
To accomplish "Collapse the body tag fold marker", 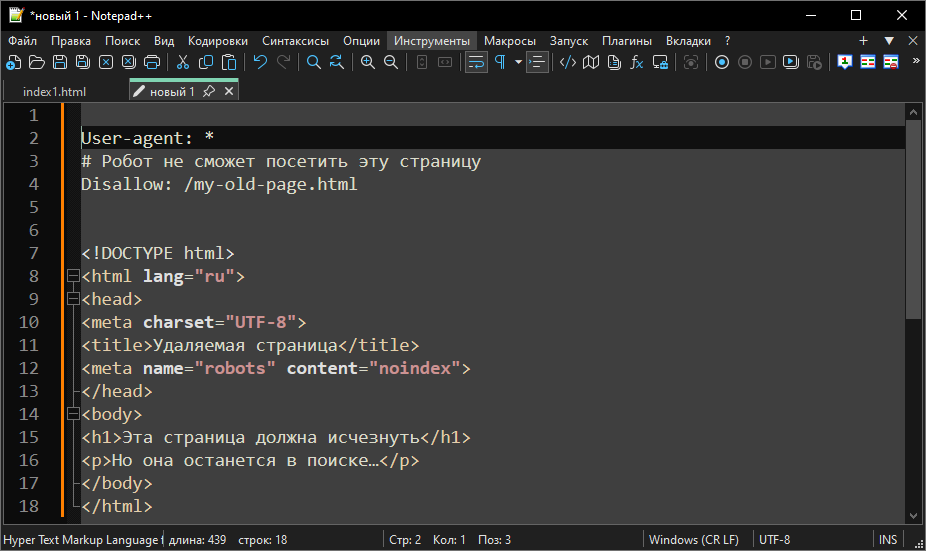I will pos(71,414).
